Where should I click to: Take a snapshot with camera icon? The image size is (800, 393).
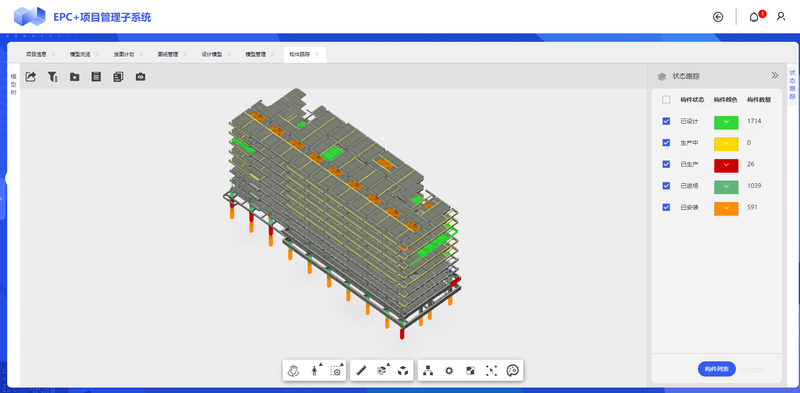coord(140,77)
